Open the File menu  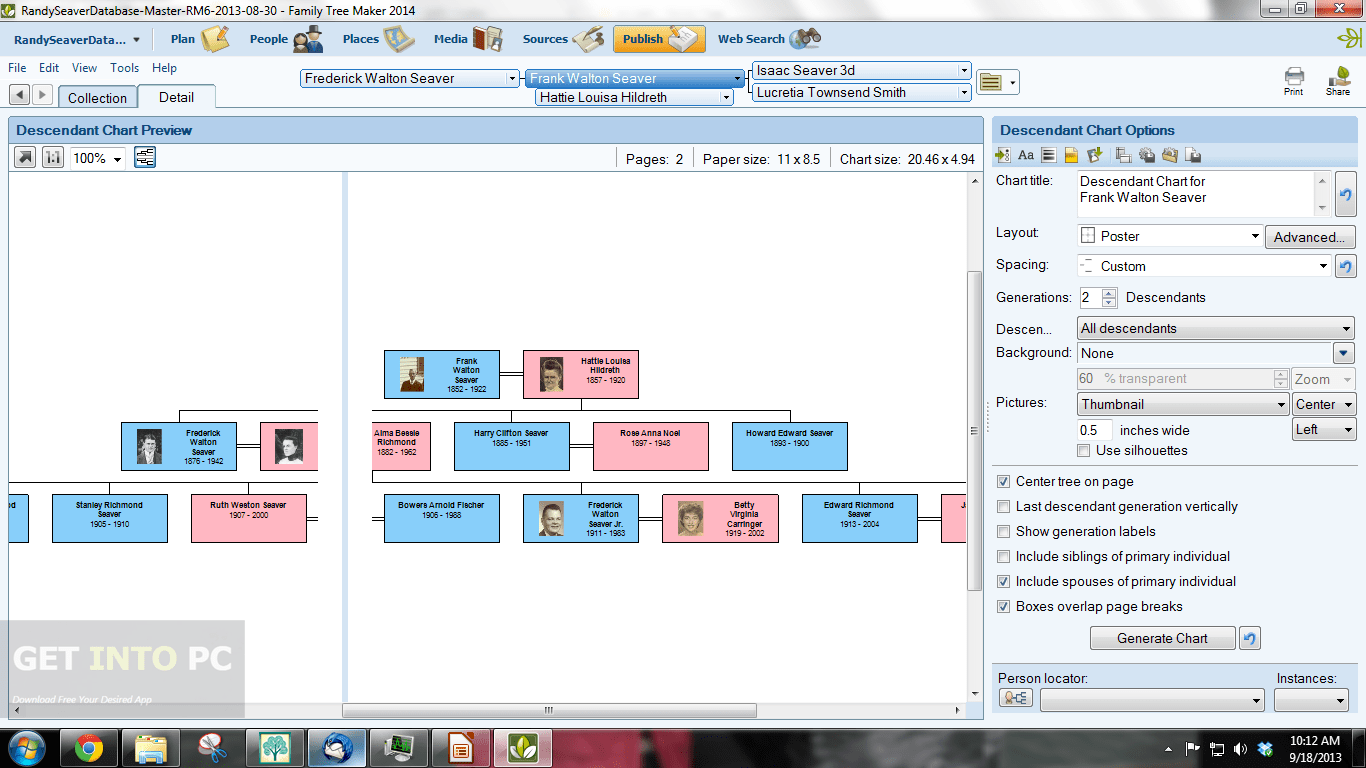coord(17,68)
